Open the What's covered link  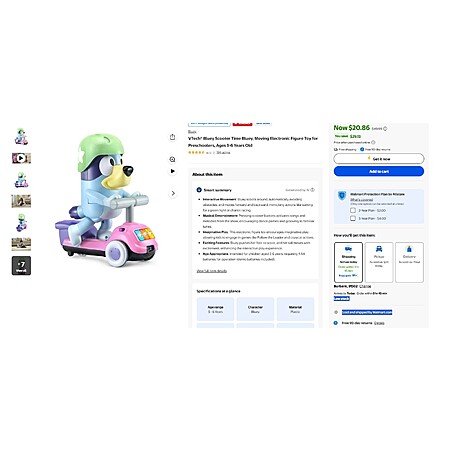click(x=361, y=200)
